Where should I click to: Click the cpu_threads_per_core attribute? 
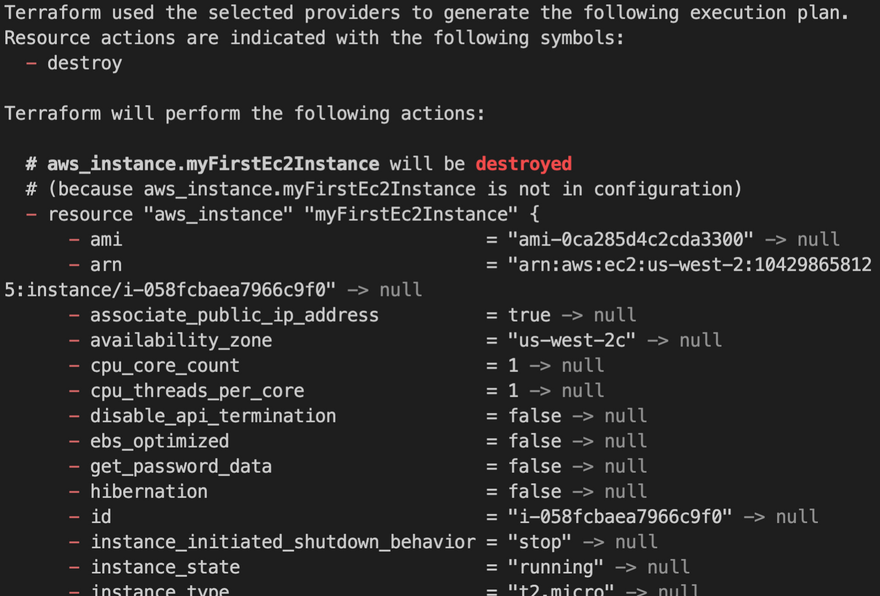tap(198, 391)
